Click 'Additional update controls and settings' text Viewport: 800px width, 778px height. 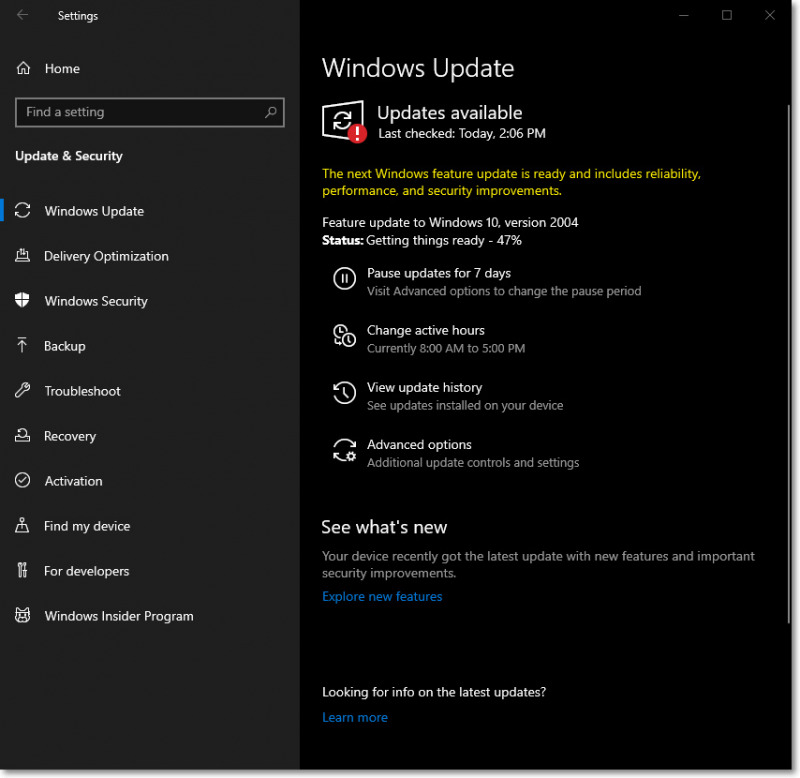(473, 462)
